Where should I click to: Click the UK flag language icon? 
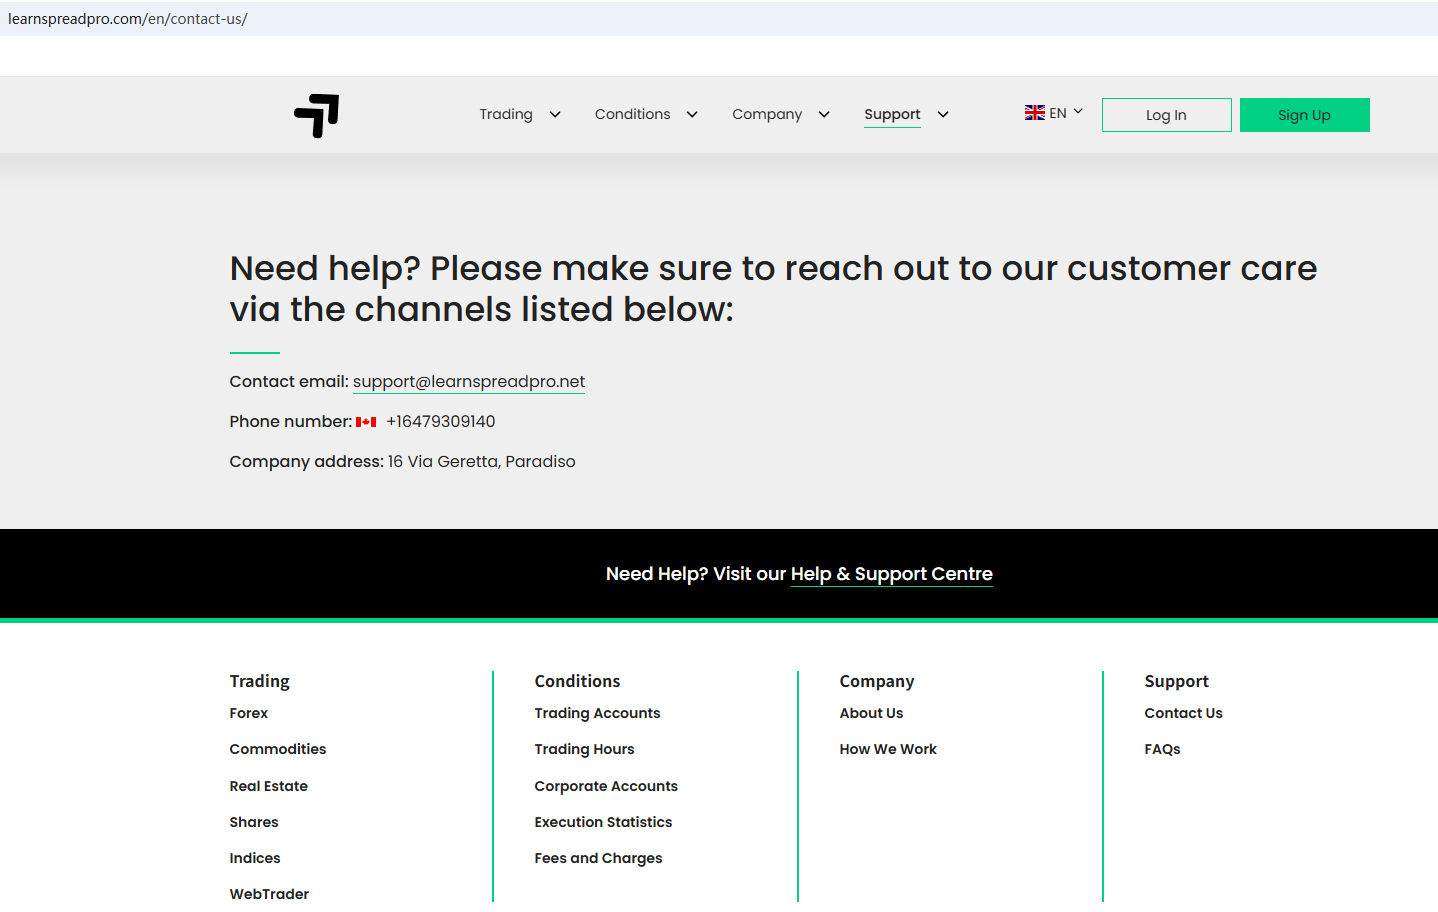coord(1034,113)
